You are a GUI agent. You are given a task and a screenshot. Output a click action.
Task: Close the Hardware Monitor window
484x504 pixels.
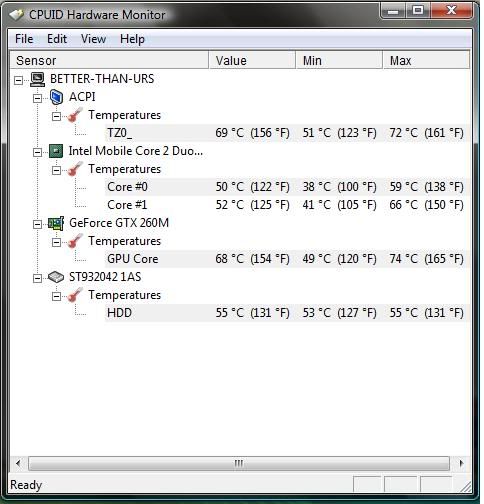(451, 11)
